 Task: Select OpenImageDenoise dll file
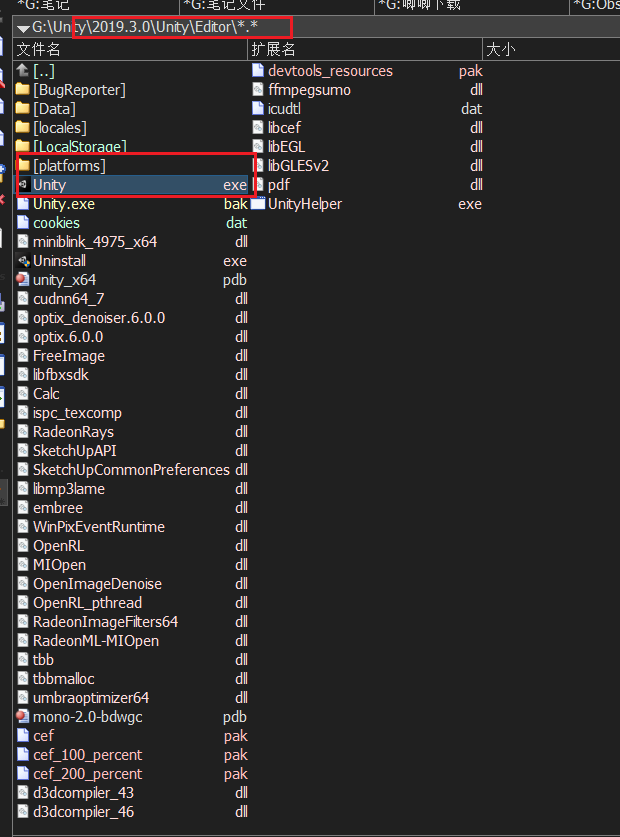point(132,584)
